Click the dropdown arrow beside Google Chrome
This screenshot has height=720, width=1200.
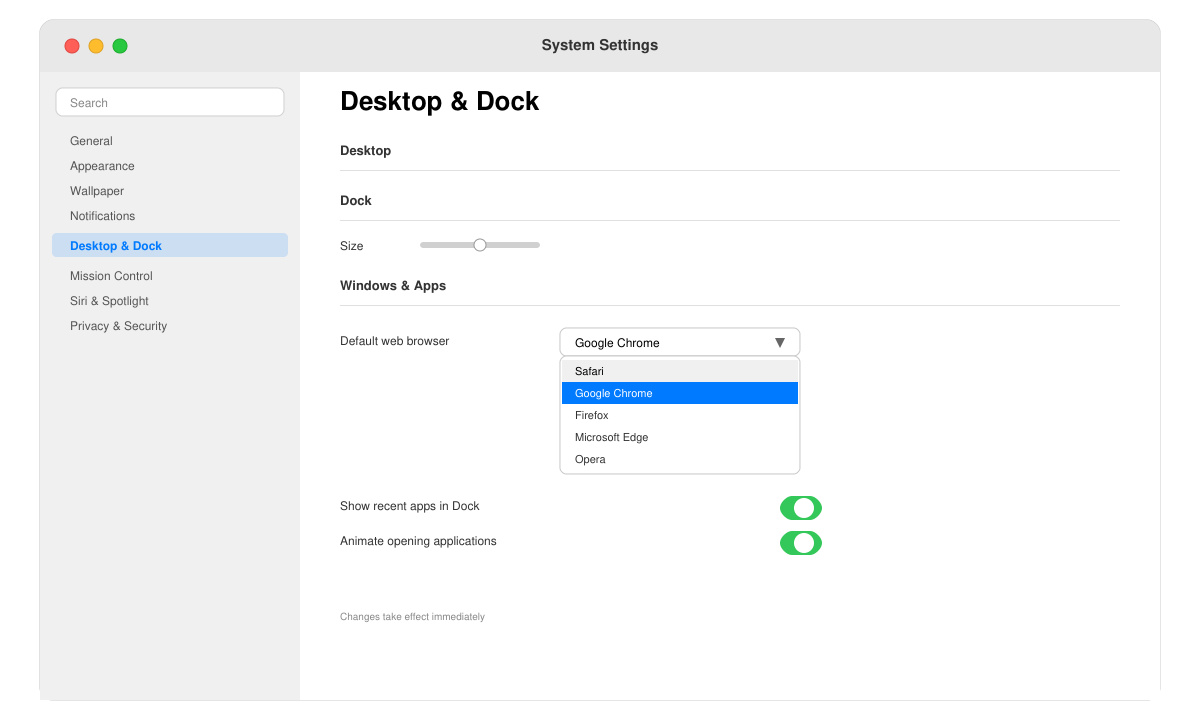780,342
